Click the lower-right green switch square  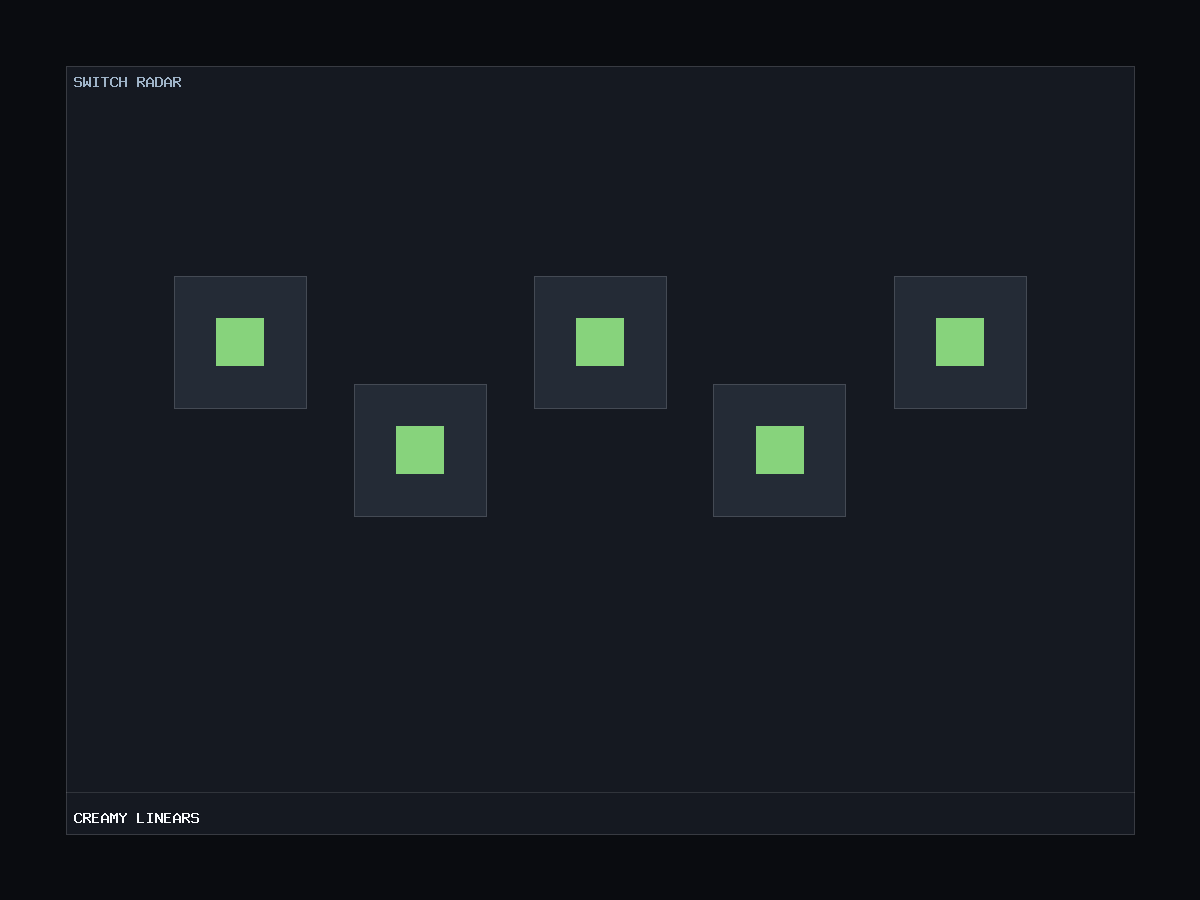point(780,450)
